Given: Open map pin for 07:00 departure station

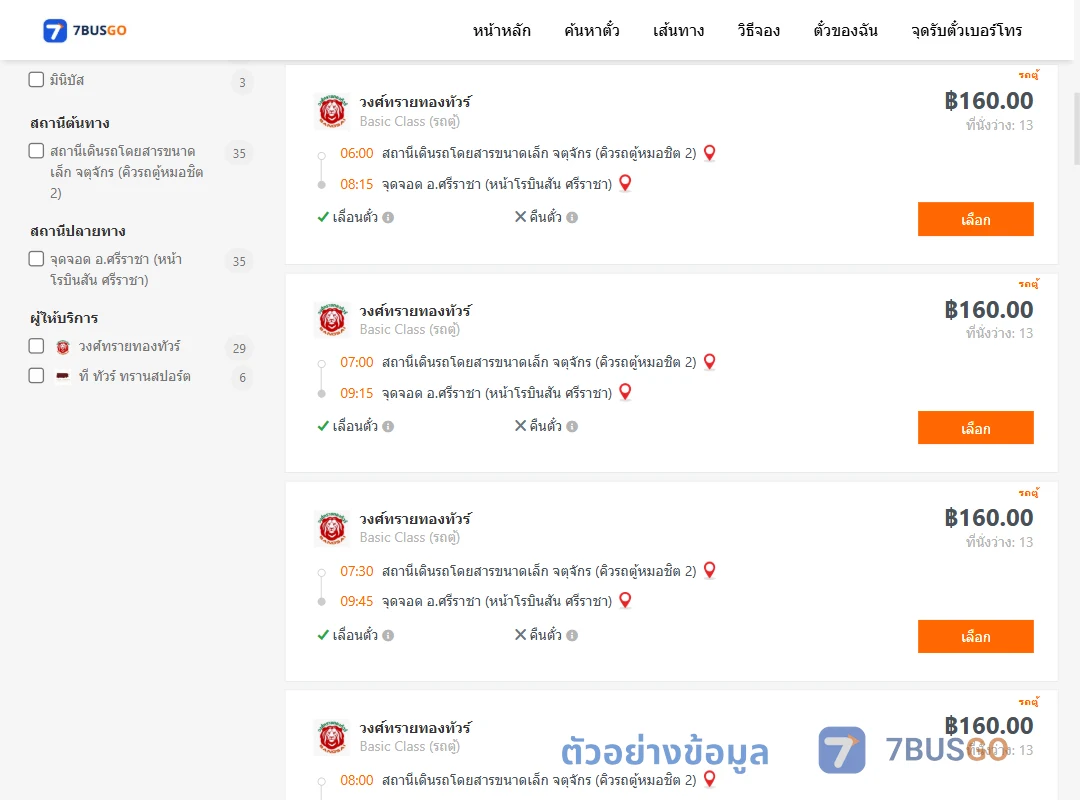Looking at the screenshot, I should [x=709, y=362].
